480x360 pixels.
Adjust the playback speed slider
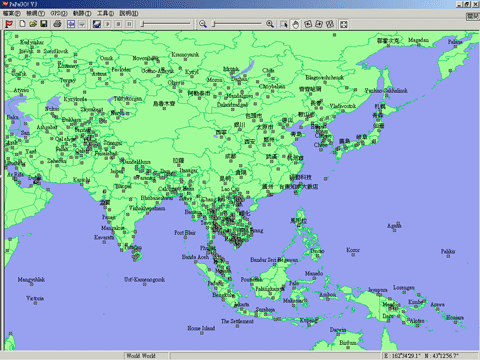(165, 24)
